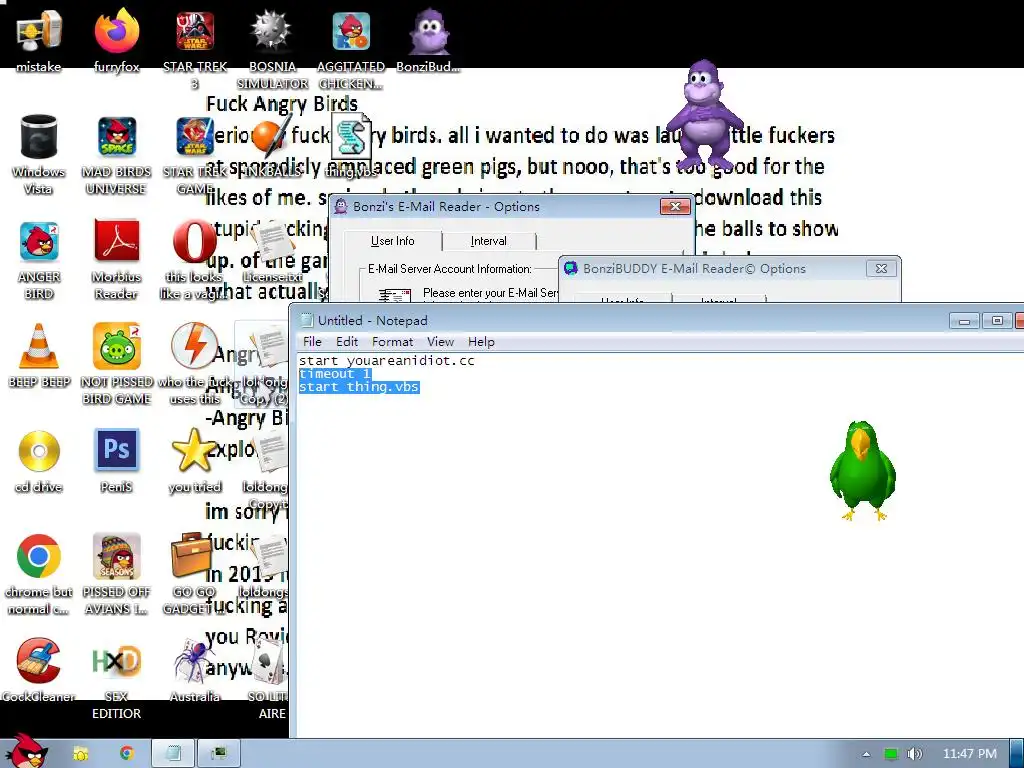
Task: Open the 'STAR TREK GAME' desktop icon
Action: pos(195,136)
